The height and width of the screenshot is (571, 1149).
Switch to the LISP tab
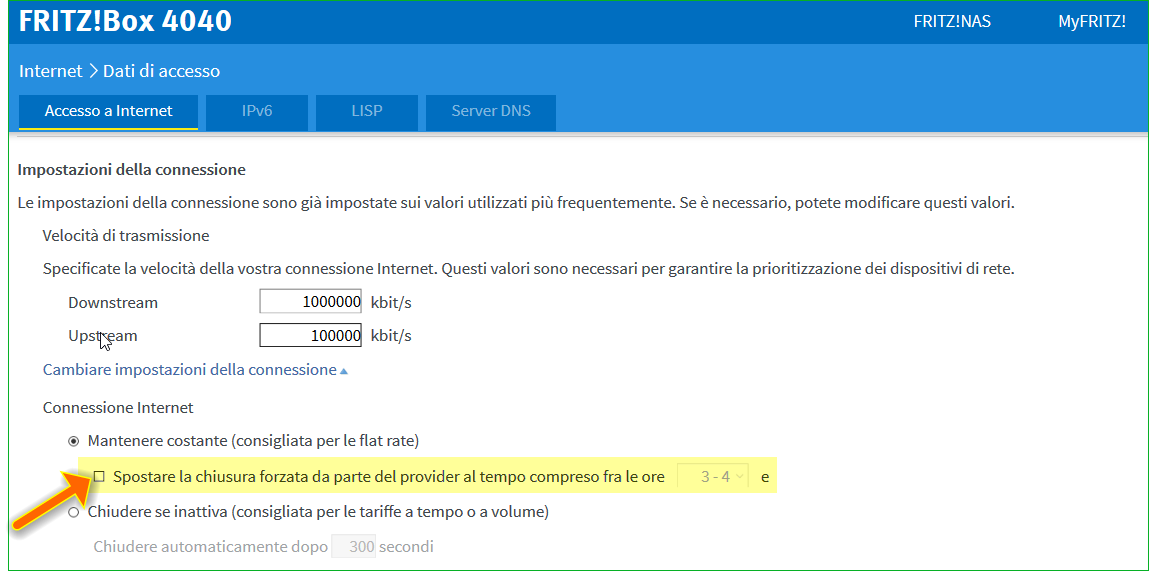tap(366, 111)
